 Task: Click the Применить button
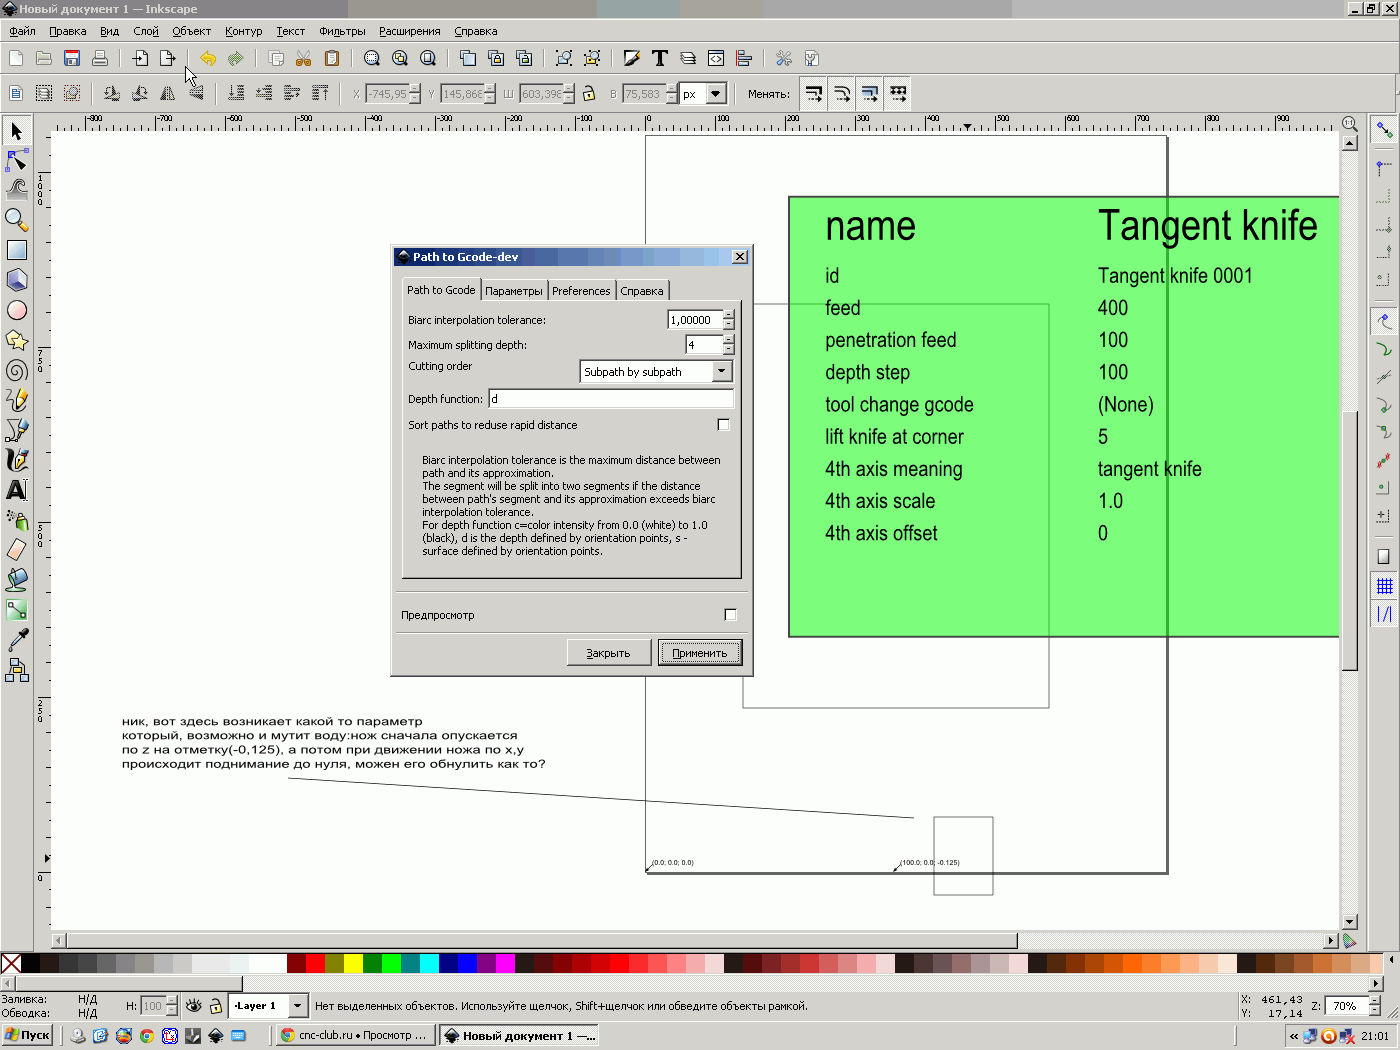pyautogui.click(x=700, y=653)
